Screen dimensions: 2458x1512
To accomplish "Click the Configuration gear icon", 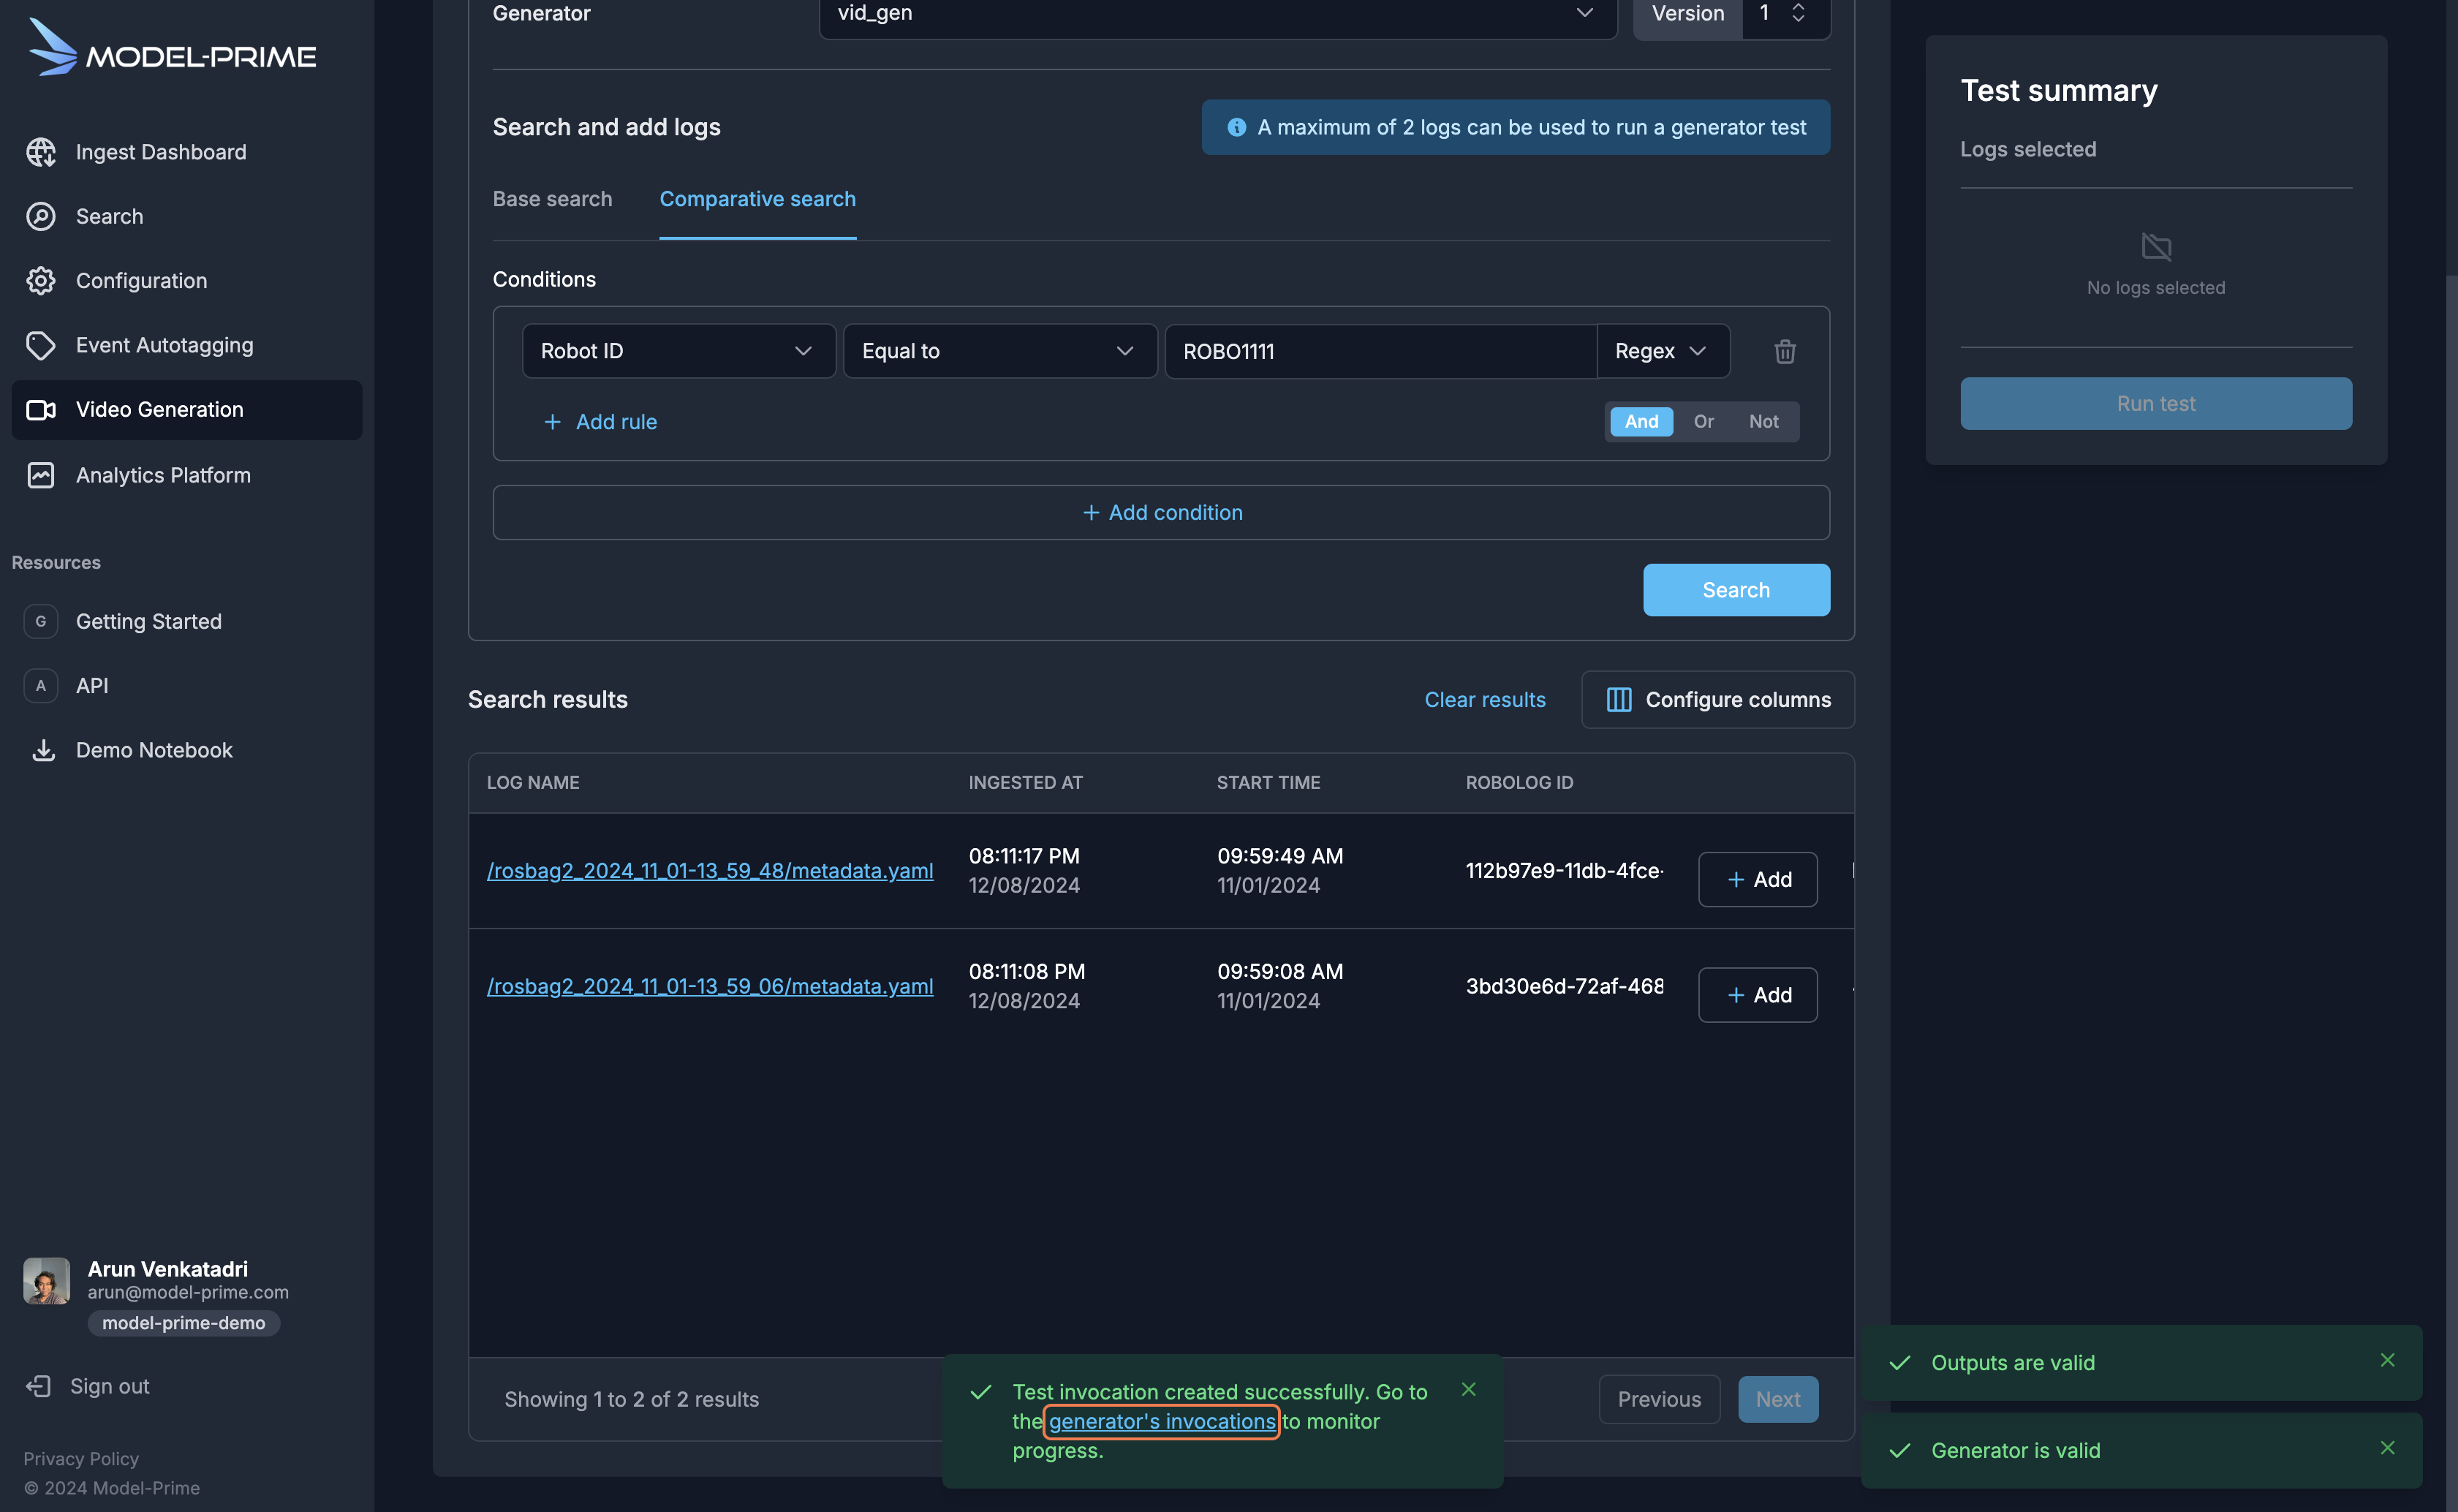I will [x=41, y=281].
